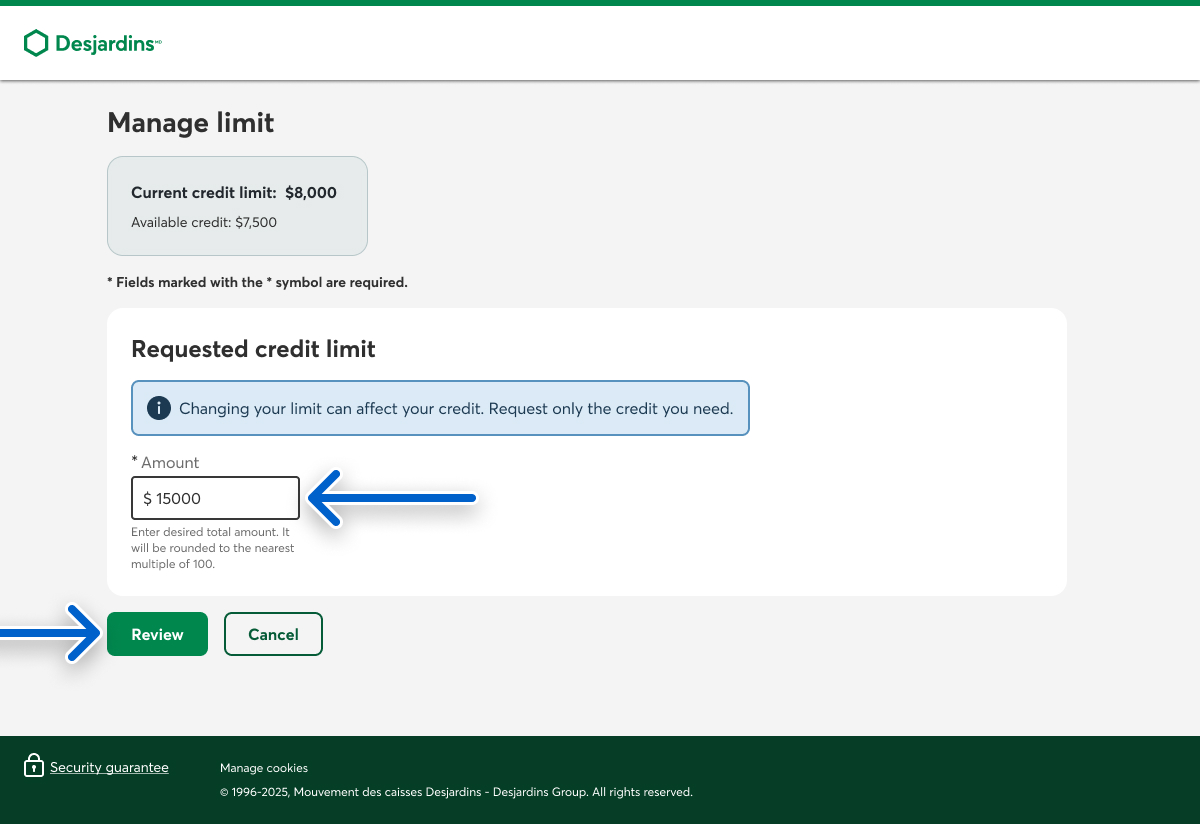1200x824 pixels.
Task: Click the Requested credit limit heading
Action: [x=253, y=349]
